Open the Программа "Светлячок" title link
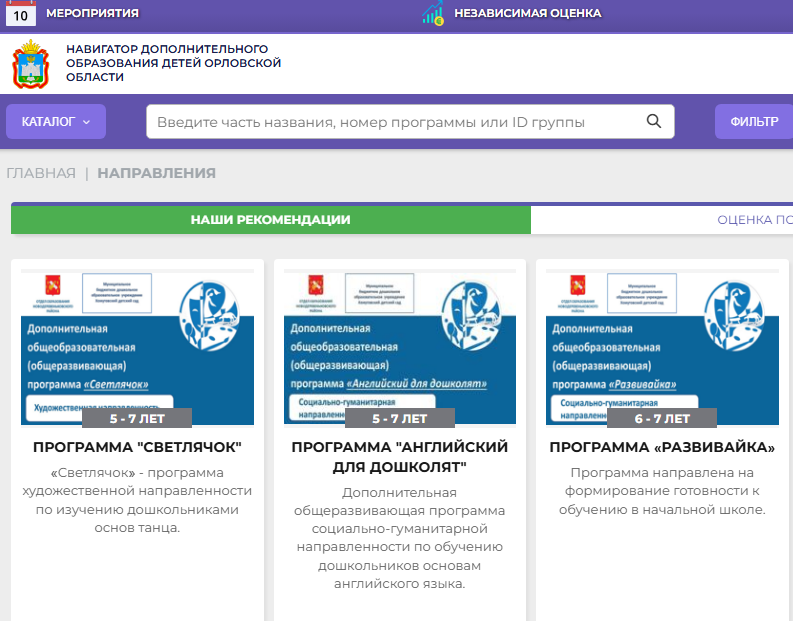 (x=137, y=447)
